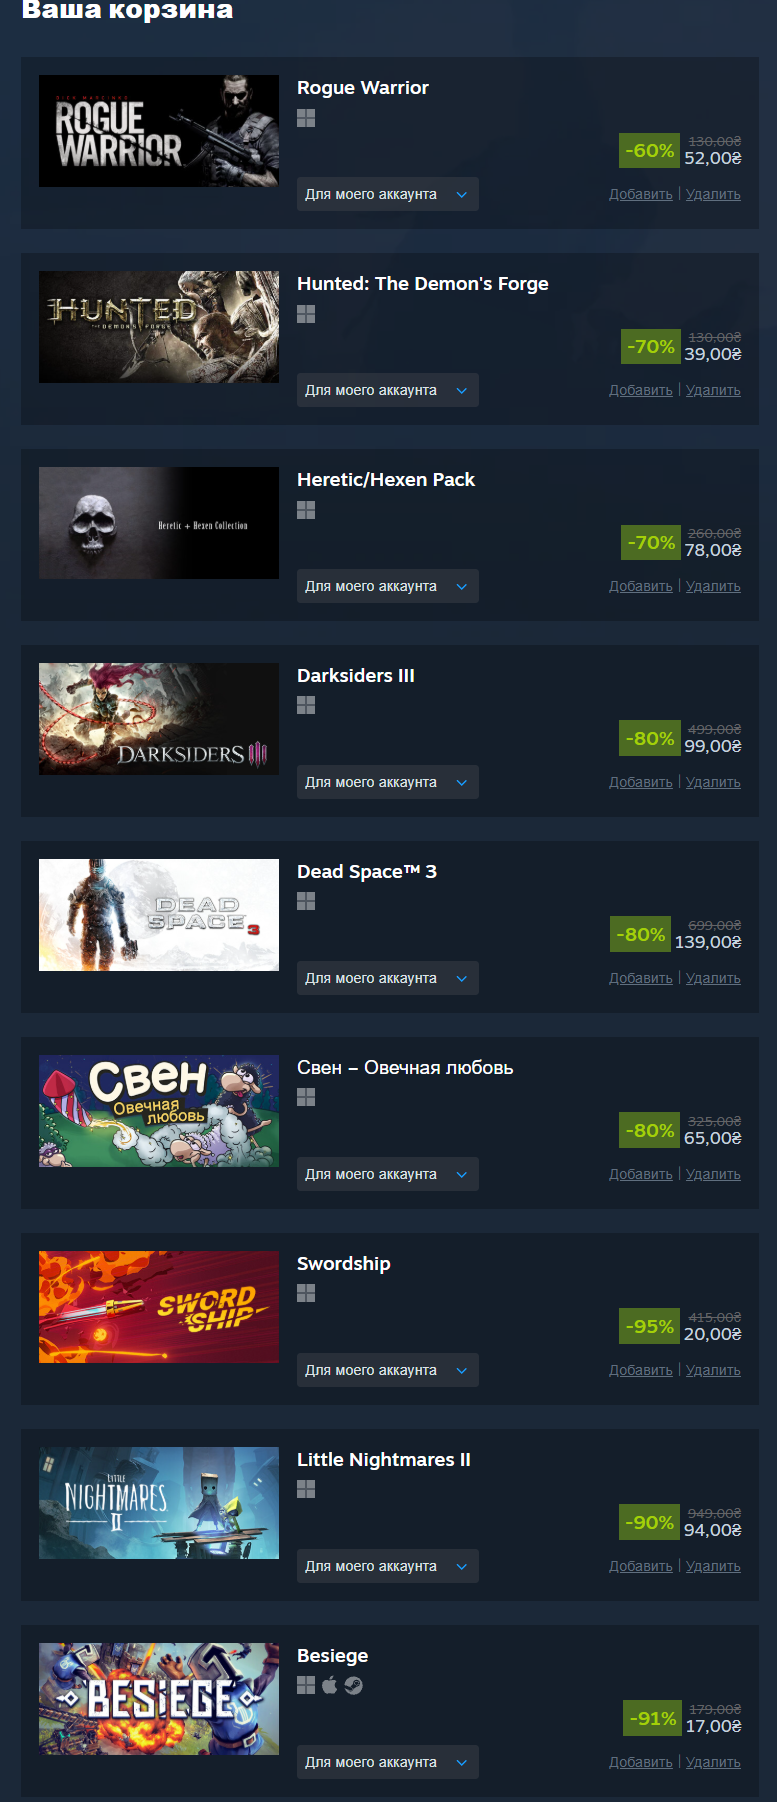The height and width of the screenshot is (1802, 777).
Task: Open the Swordship cover thumbnail
Action: point(159,1307)
